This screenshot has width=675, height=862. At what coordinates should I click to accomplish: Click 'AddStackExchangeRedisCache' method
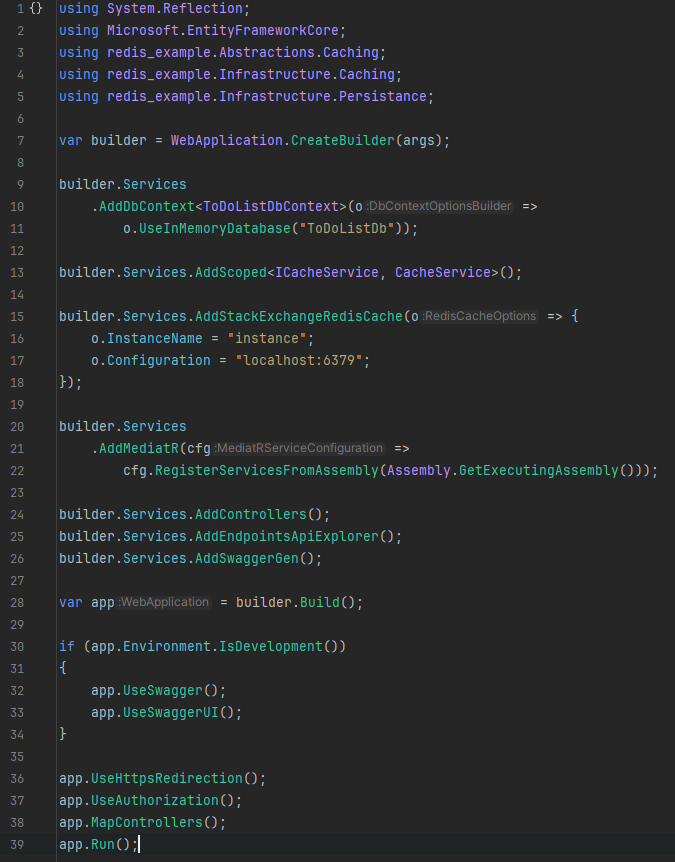pyautogui.click(x=299, y=316)
